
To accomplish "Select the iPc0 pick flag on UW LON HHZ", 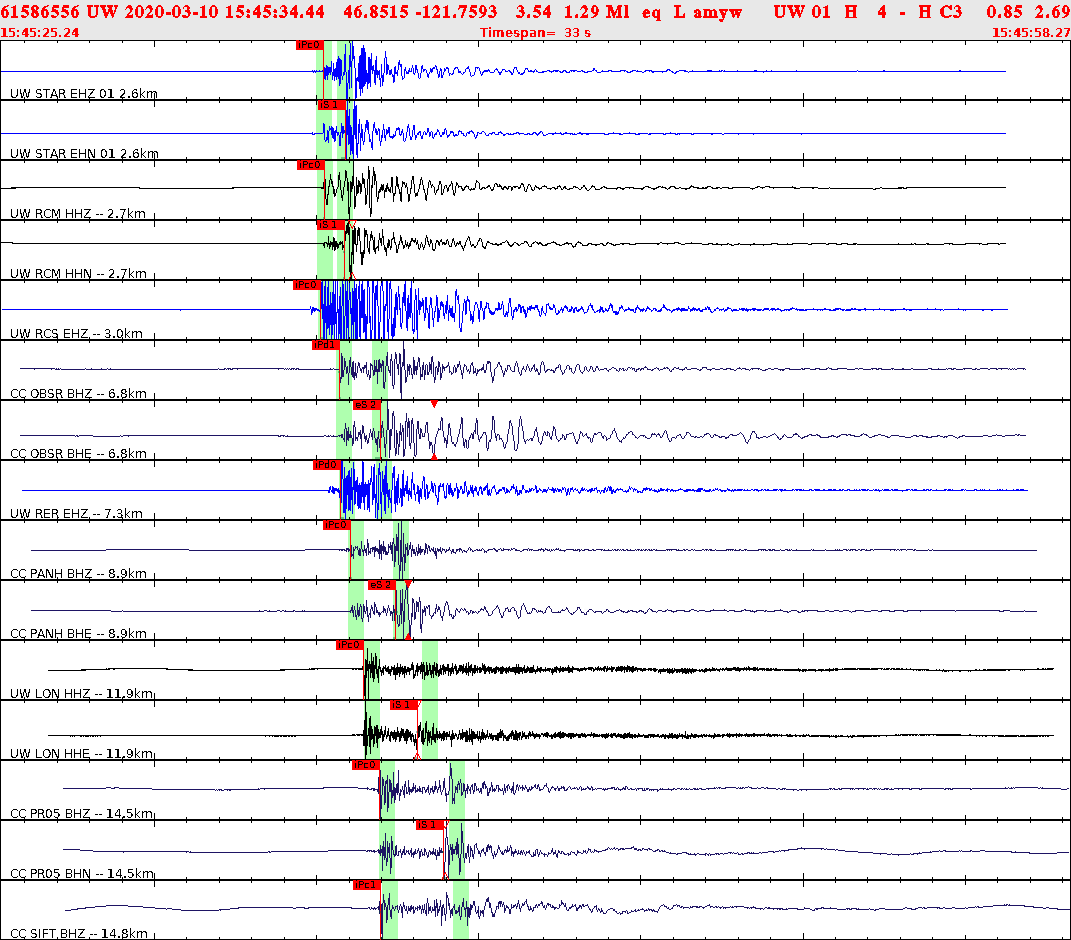I will (351, 643).
